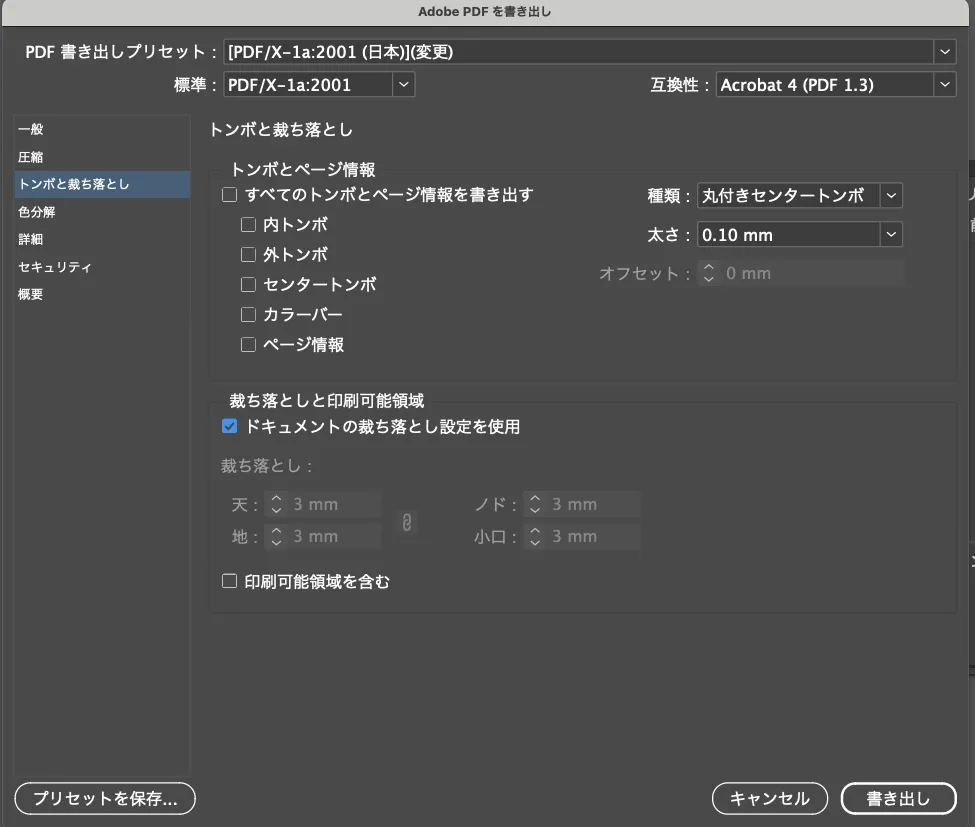Click the chain icon linking bleed values
975x827 pixels.
408,520
